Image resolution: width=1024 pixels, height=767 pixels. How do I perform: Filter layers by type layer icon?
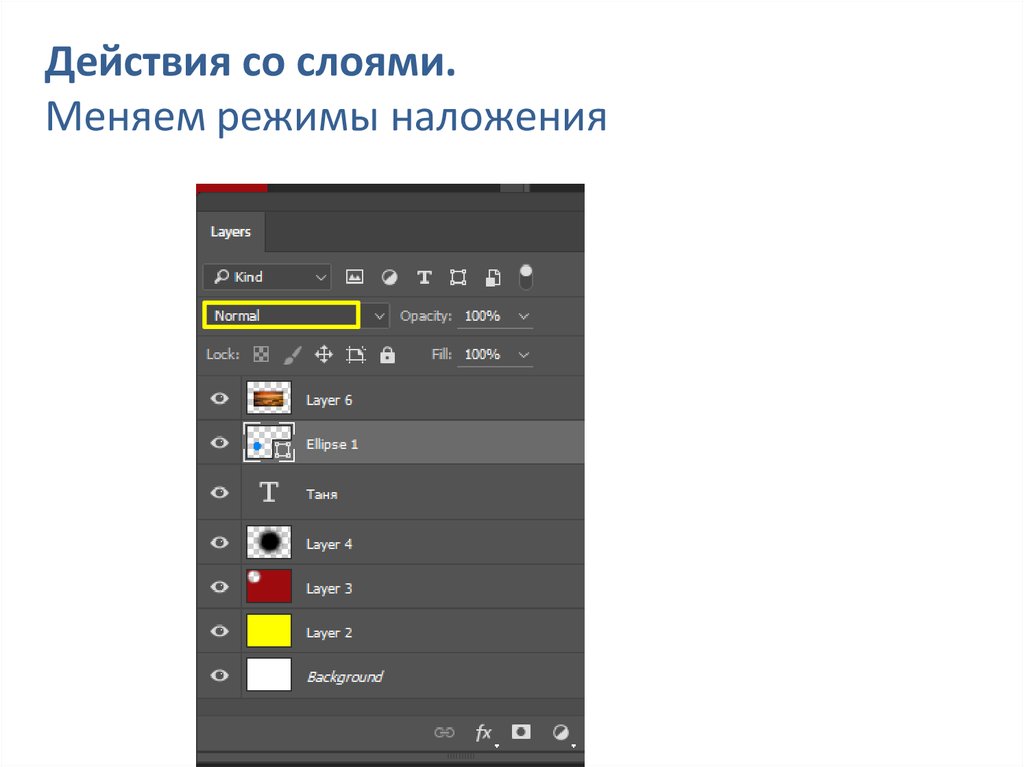pos(424,277)
